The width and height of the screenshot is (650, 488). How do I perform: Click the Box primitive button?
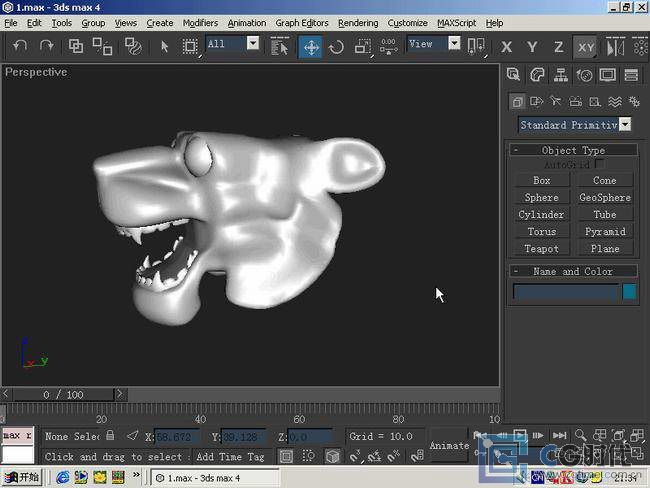541,180
